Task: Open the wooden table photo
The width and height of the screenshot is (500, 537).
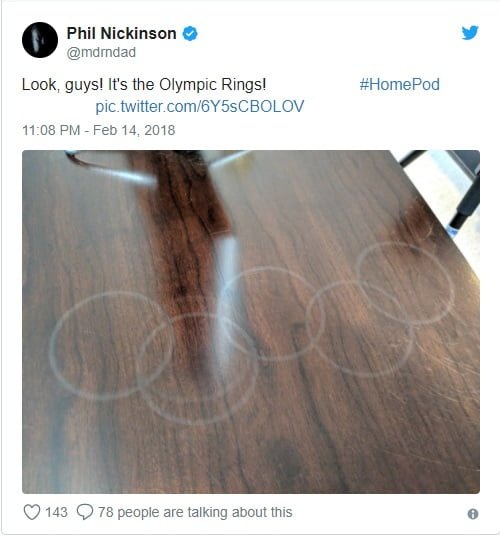Action: click(x=251, y=322)
